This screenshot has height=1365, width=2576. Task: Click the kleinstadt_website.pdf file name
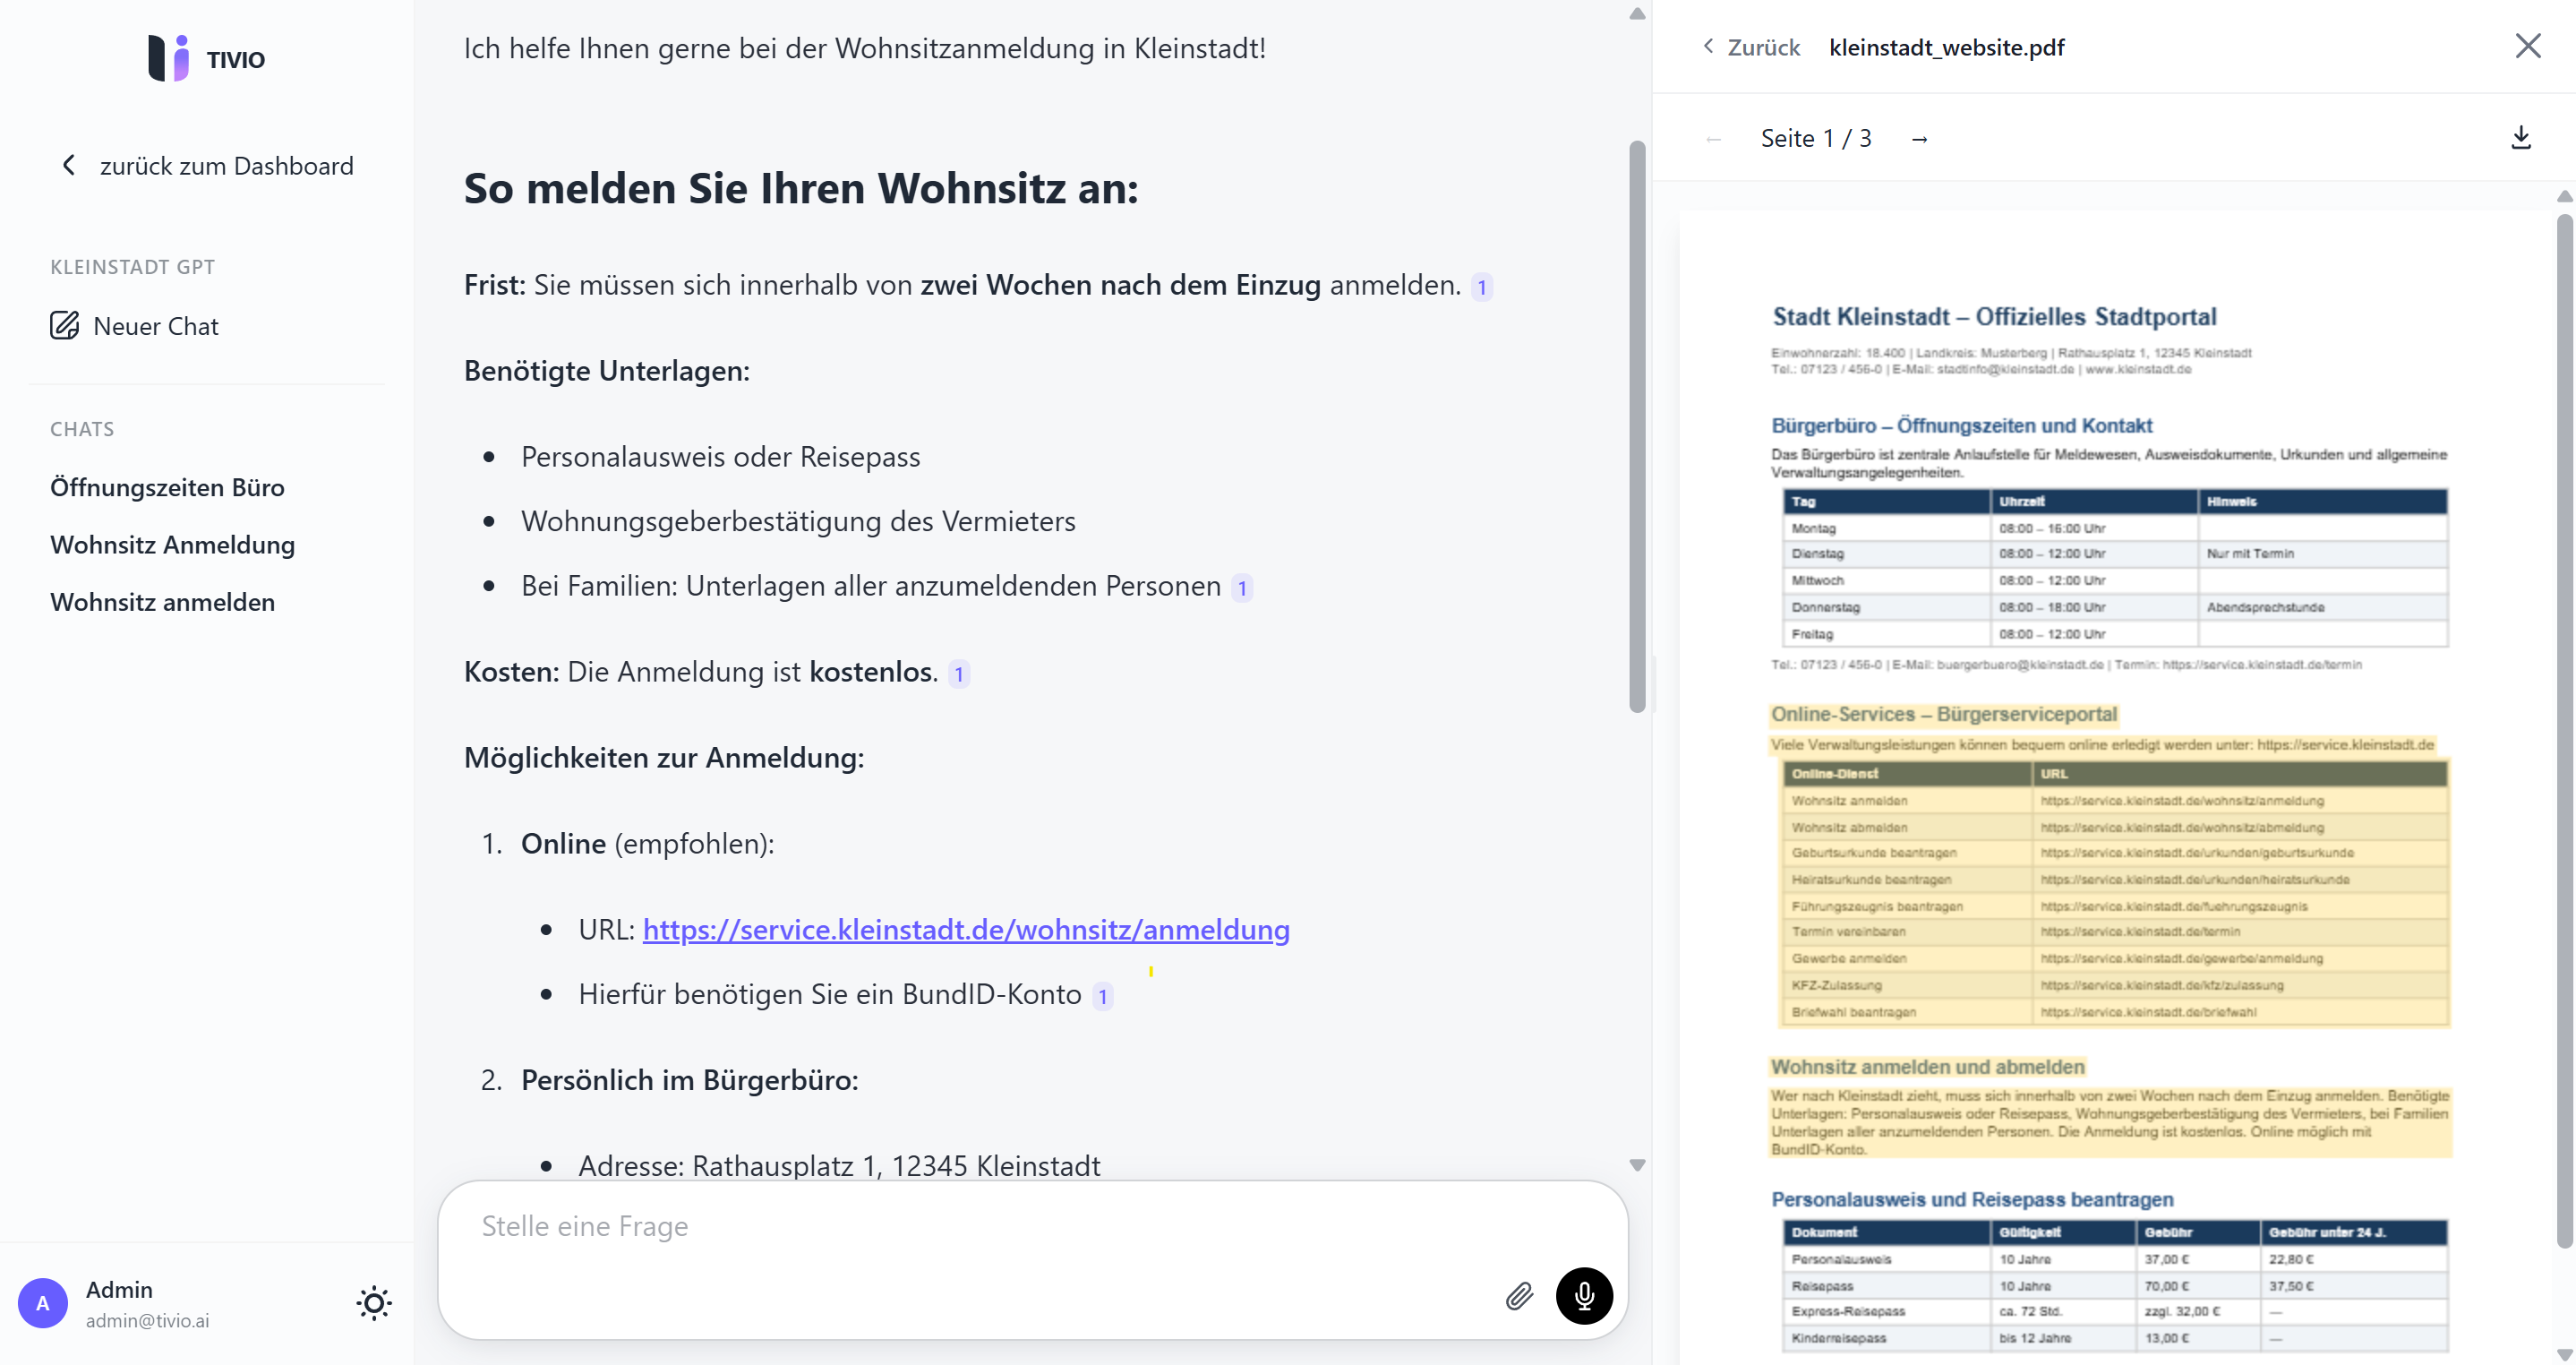click(x=1946, y=47)
